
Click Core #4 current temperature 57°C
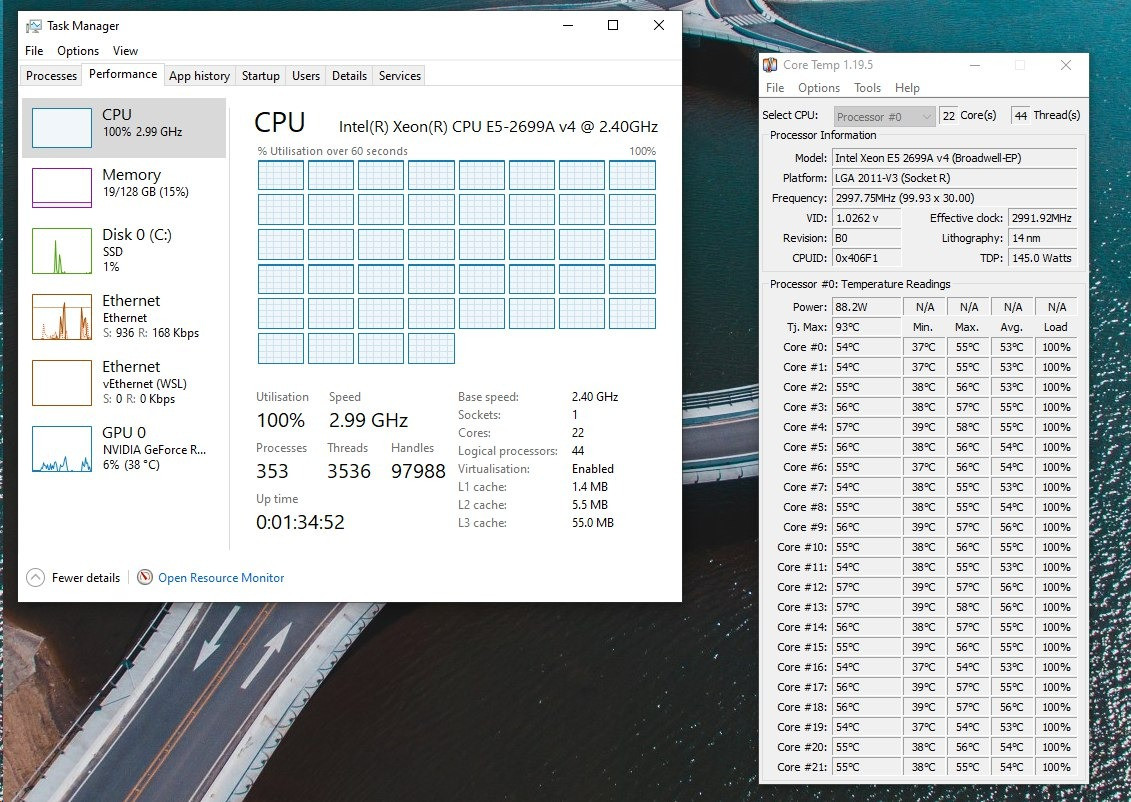point(866,427)
